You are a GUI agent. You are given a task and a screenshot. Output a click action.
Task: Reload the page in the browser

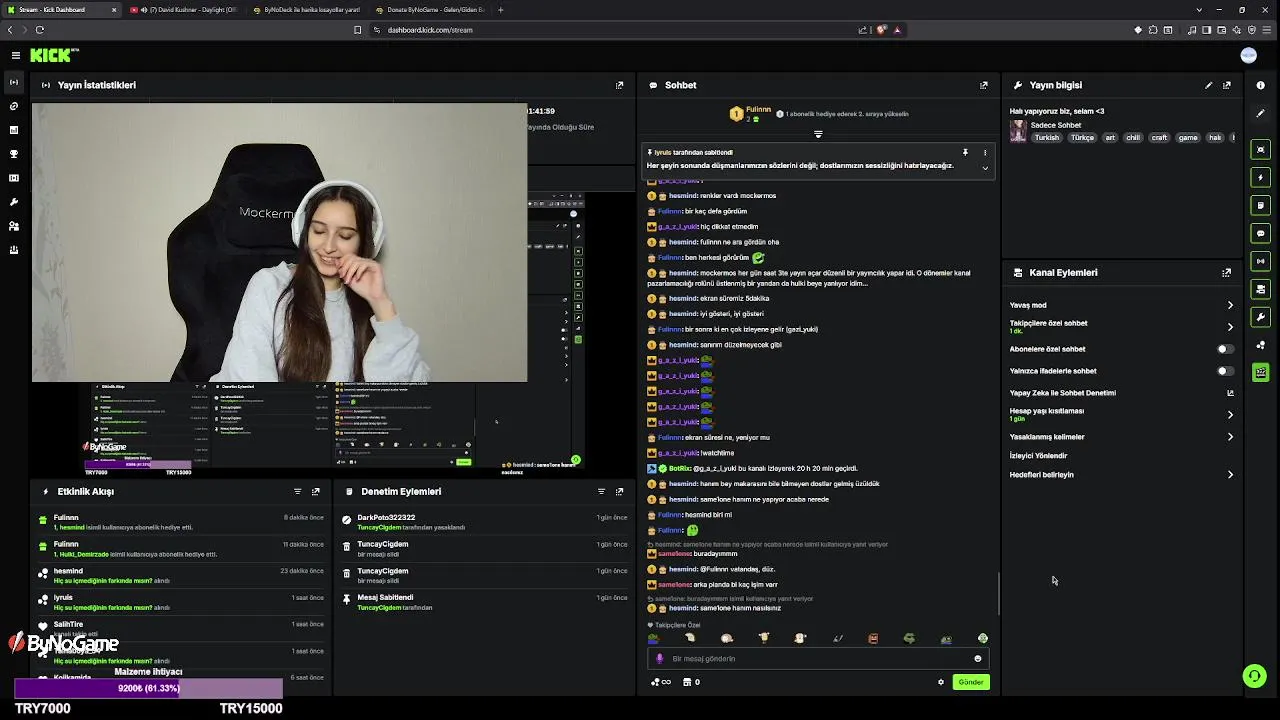coord(39,30)
